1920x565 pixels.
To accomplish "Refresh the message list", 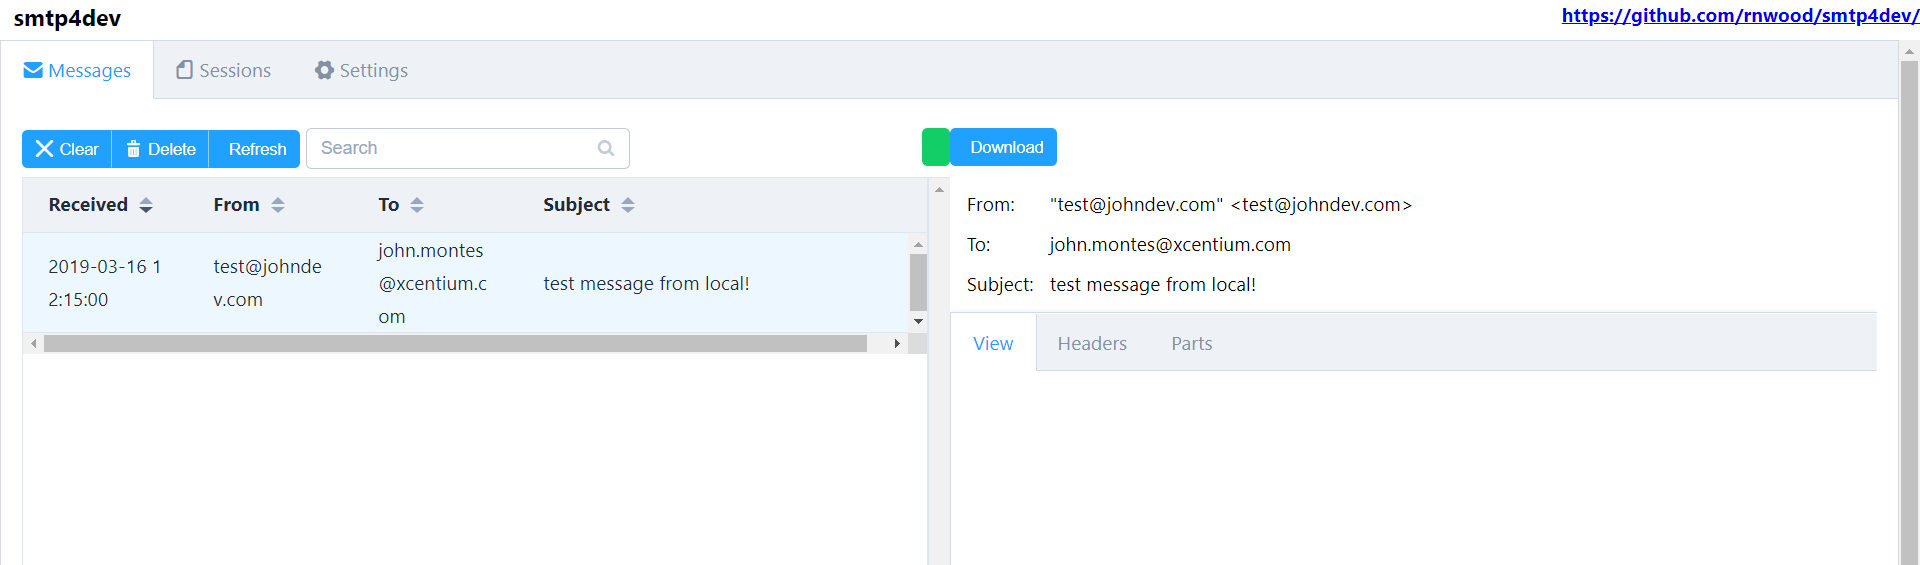I will pos(257,149).
